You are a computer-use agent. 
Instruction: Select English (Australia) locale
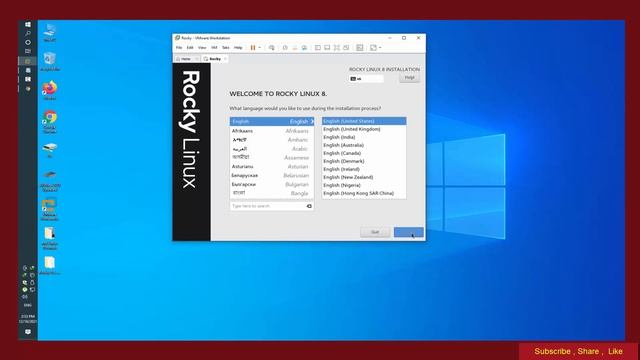pos(364,145)
